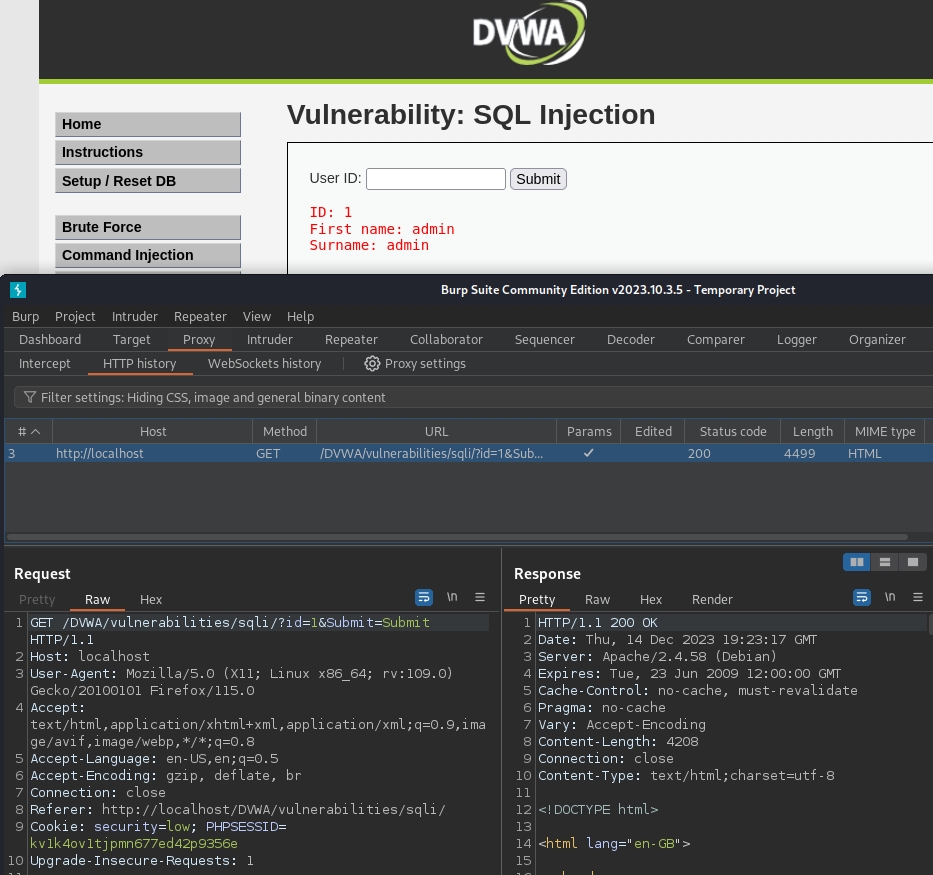The height and width of the screenshot is (875, 933).
Task: Select the localhost GET history row
Action: [300, 454]
